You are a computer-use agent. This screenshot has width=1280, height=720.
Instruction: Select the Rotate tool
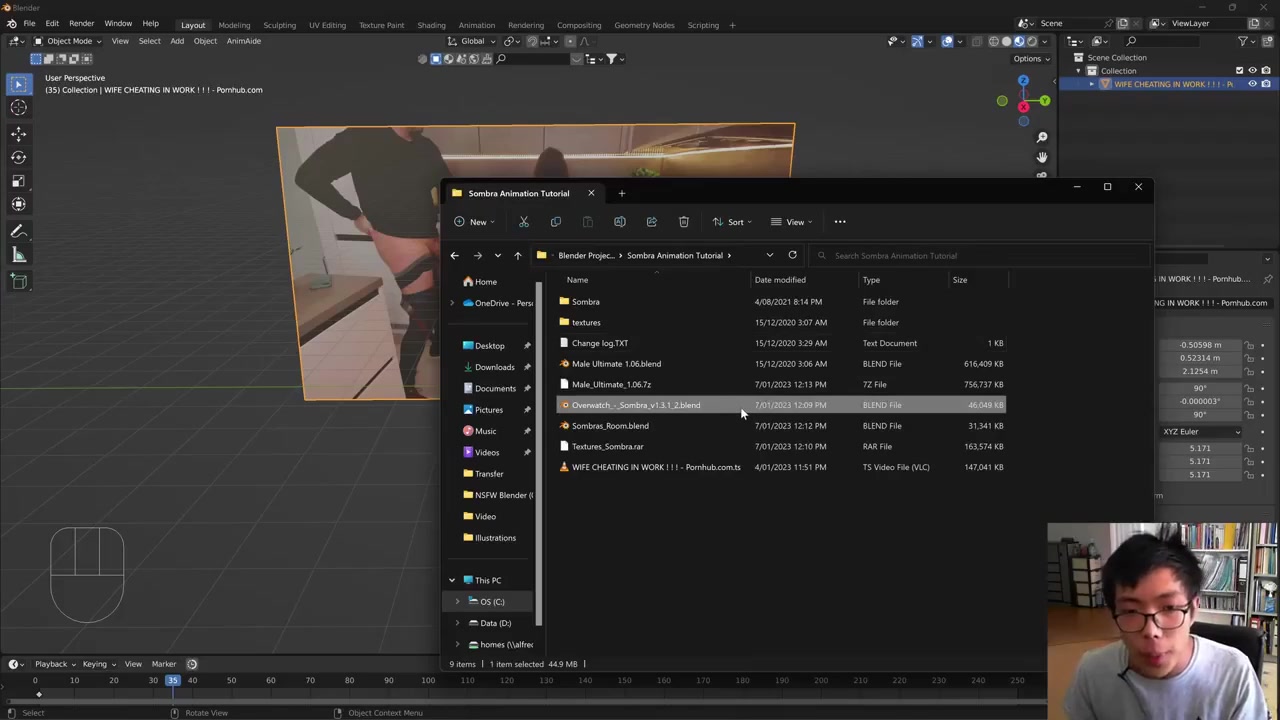click(18, 157)
